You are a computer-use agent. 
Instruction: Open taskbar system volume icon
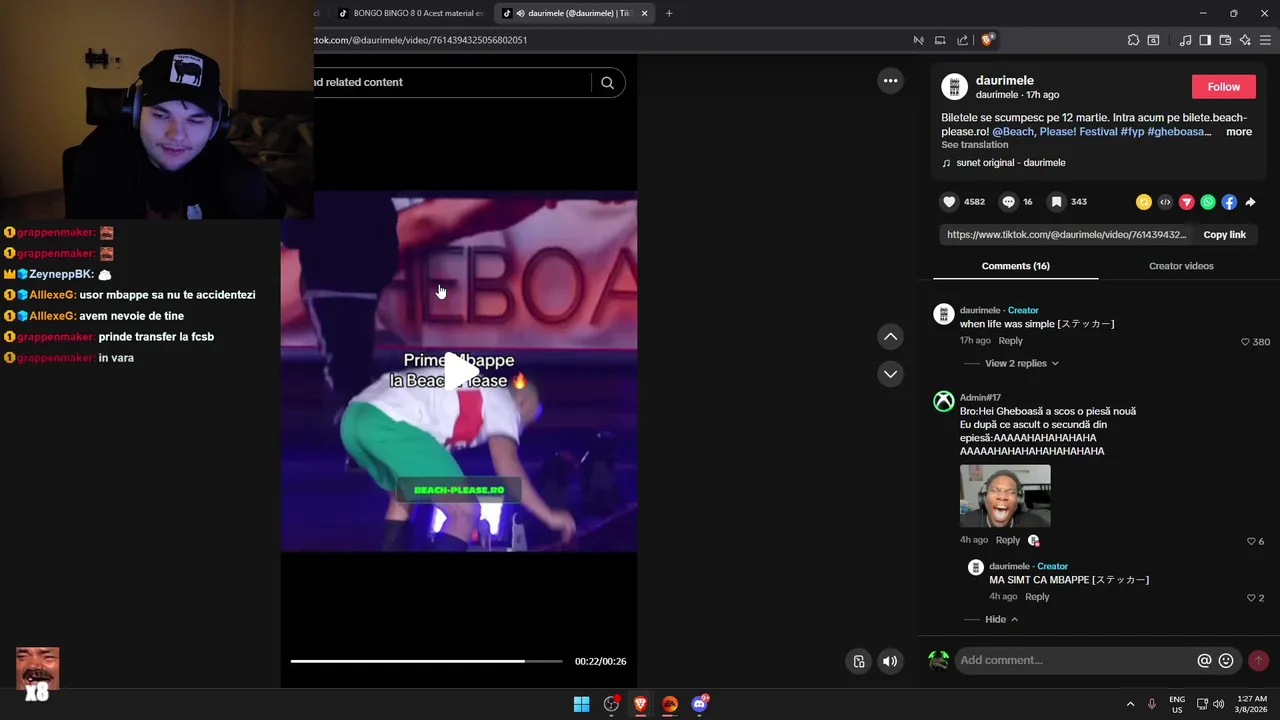point(1218,704)
